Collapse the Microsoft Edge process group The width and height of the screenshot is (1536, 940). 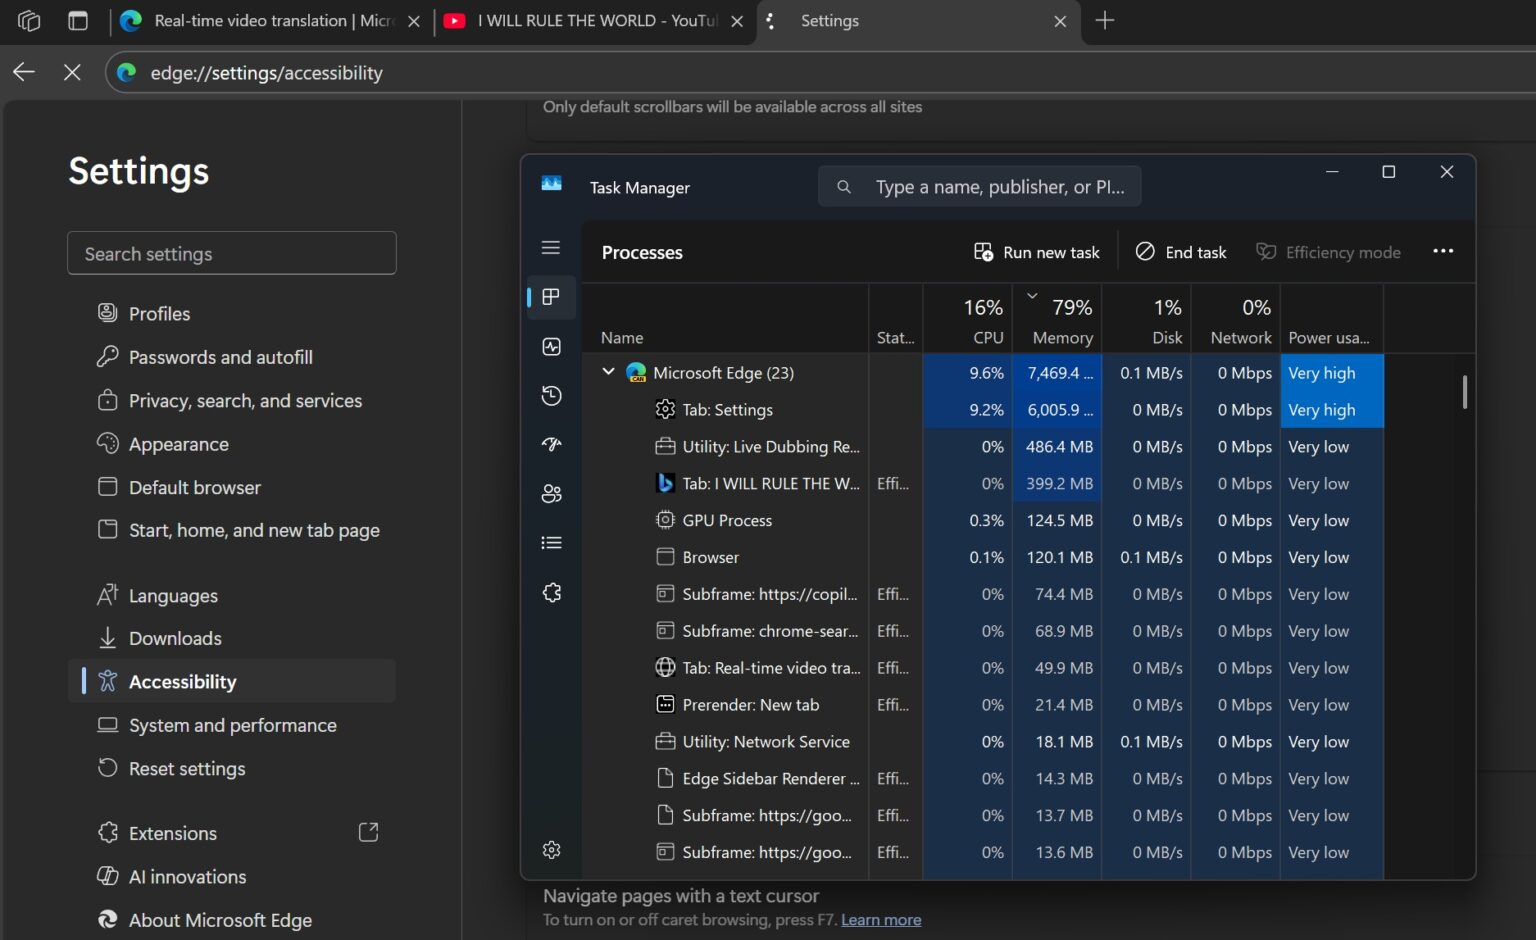[x=608, y=371]
